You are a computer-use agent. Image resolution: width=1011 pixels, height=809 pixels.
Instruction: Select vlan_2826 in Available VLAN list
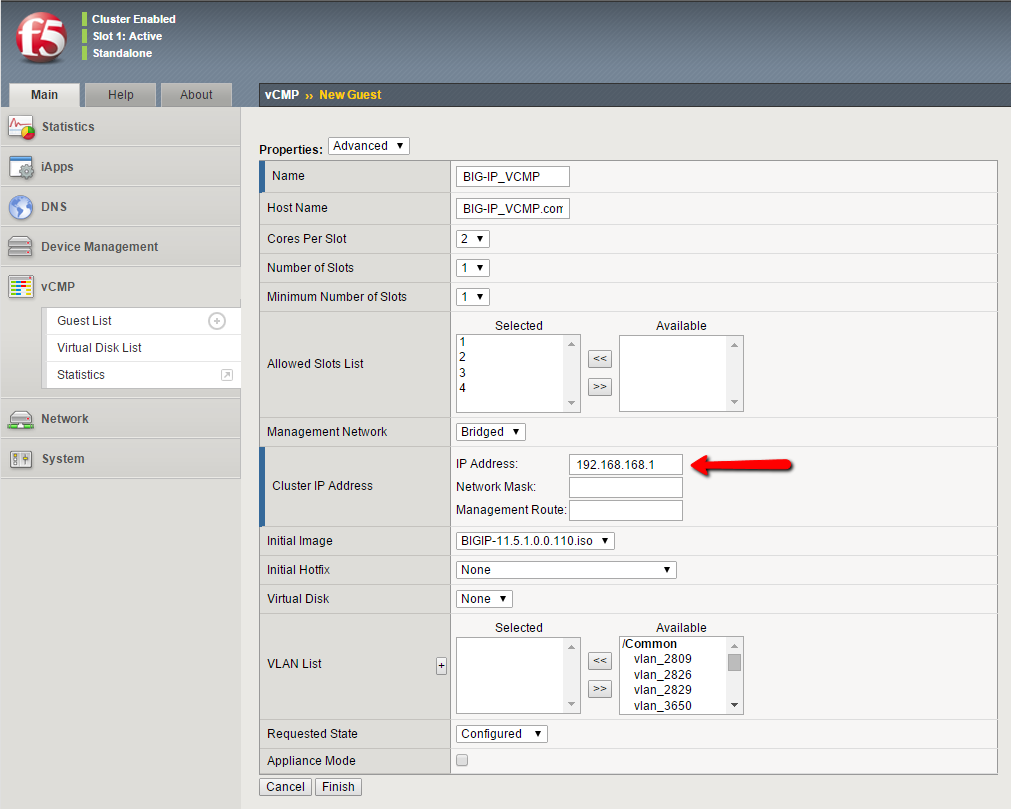coord(662,675)
